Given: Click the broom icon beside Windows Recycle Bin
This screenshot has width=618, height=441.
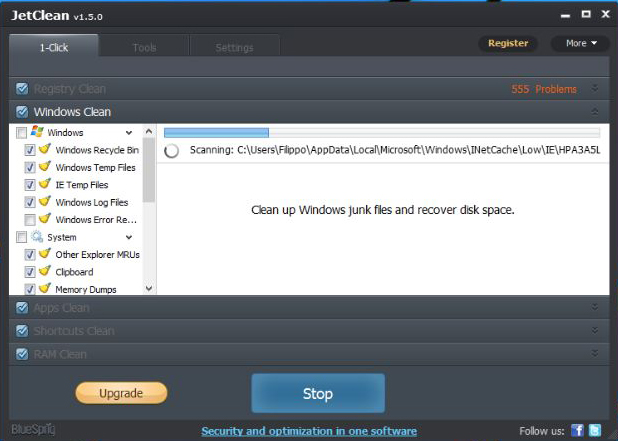Looking at the screenshot, I should coord(45,149).
